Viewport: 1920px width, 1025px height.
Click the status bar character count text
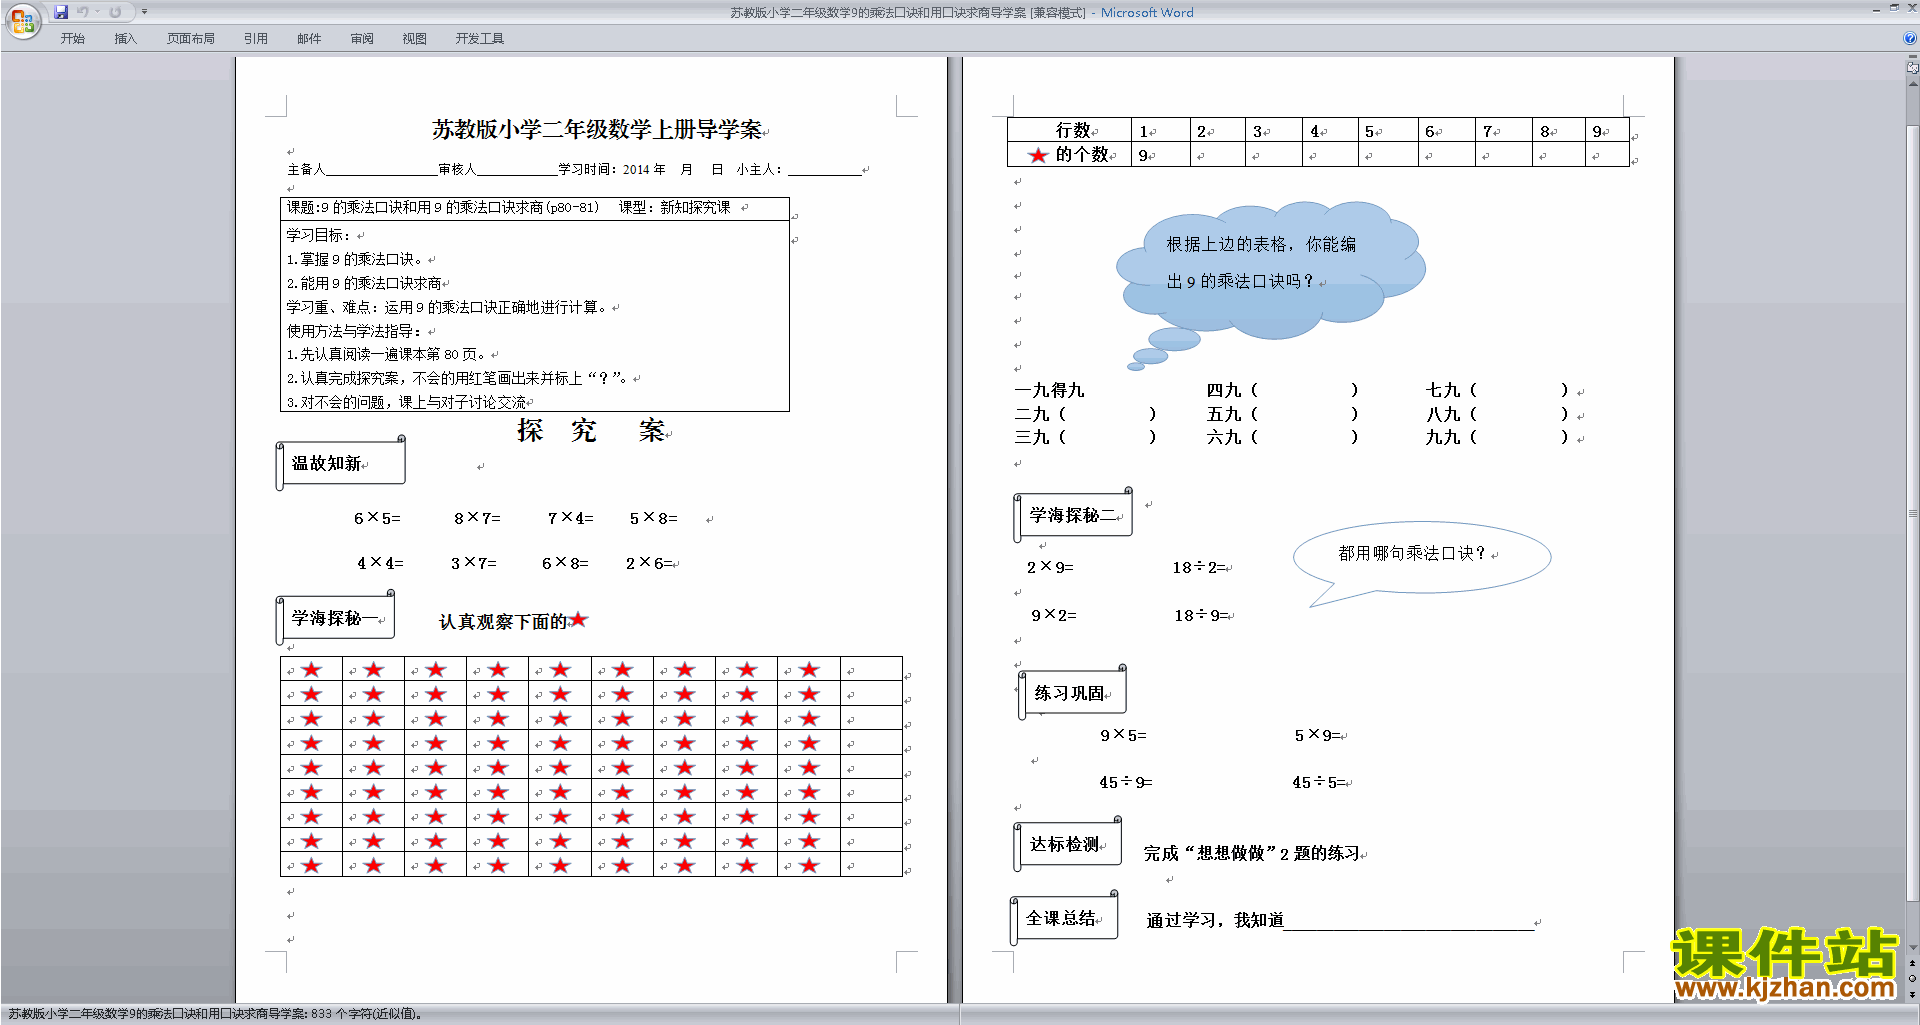coord(215,1014)
